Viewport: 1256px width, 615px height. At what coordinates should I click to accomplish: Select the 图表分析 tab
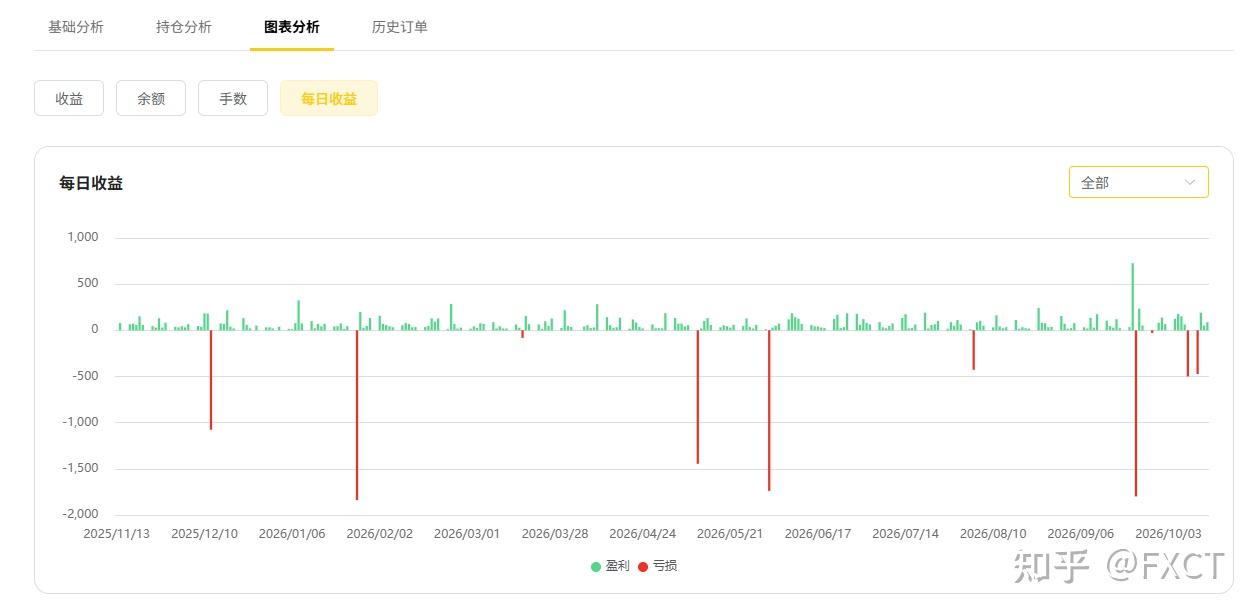pos(292,27)
